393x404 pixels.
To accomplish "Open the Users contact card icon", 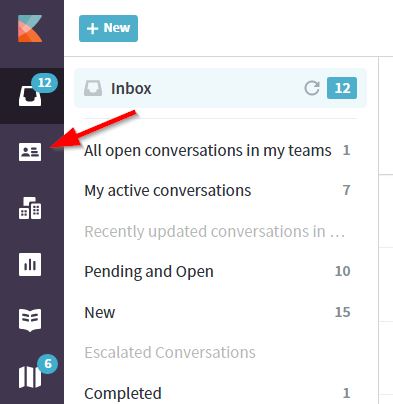I will coord(30,152).
